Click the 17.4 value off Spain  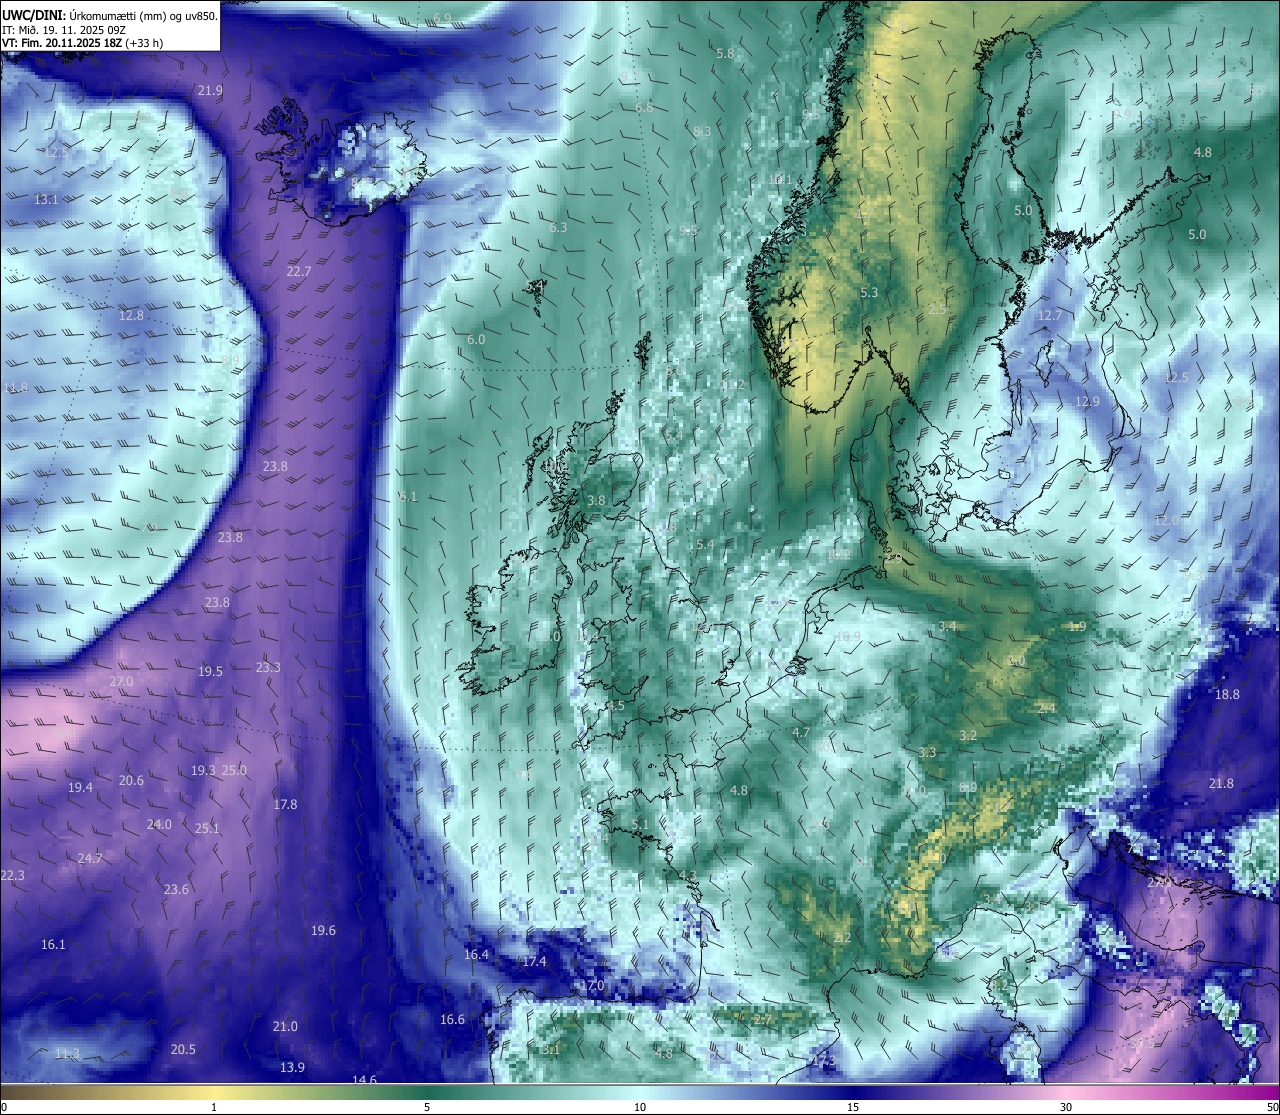[534, 961]
